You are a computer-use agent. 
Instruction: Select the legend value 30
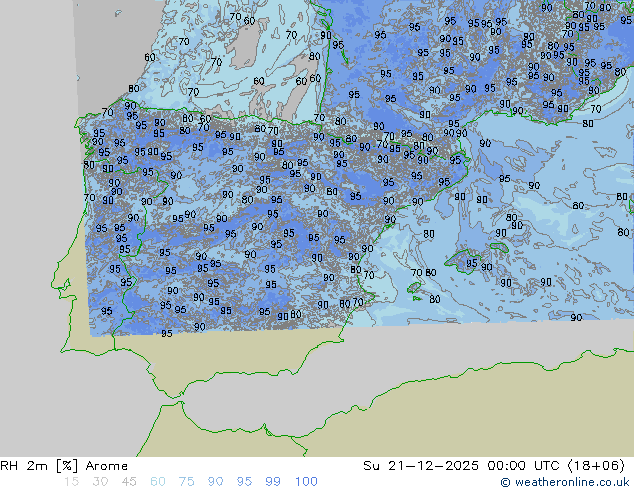(100, 482)
